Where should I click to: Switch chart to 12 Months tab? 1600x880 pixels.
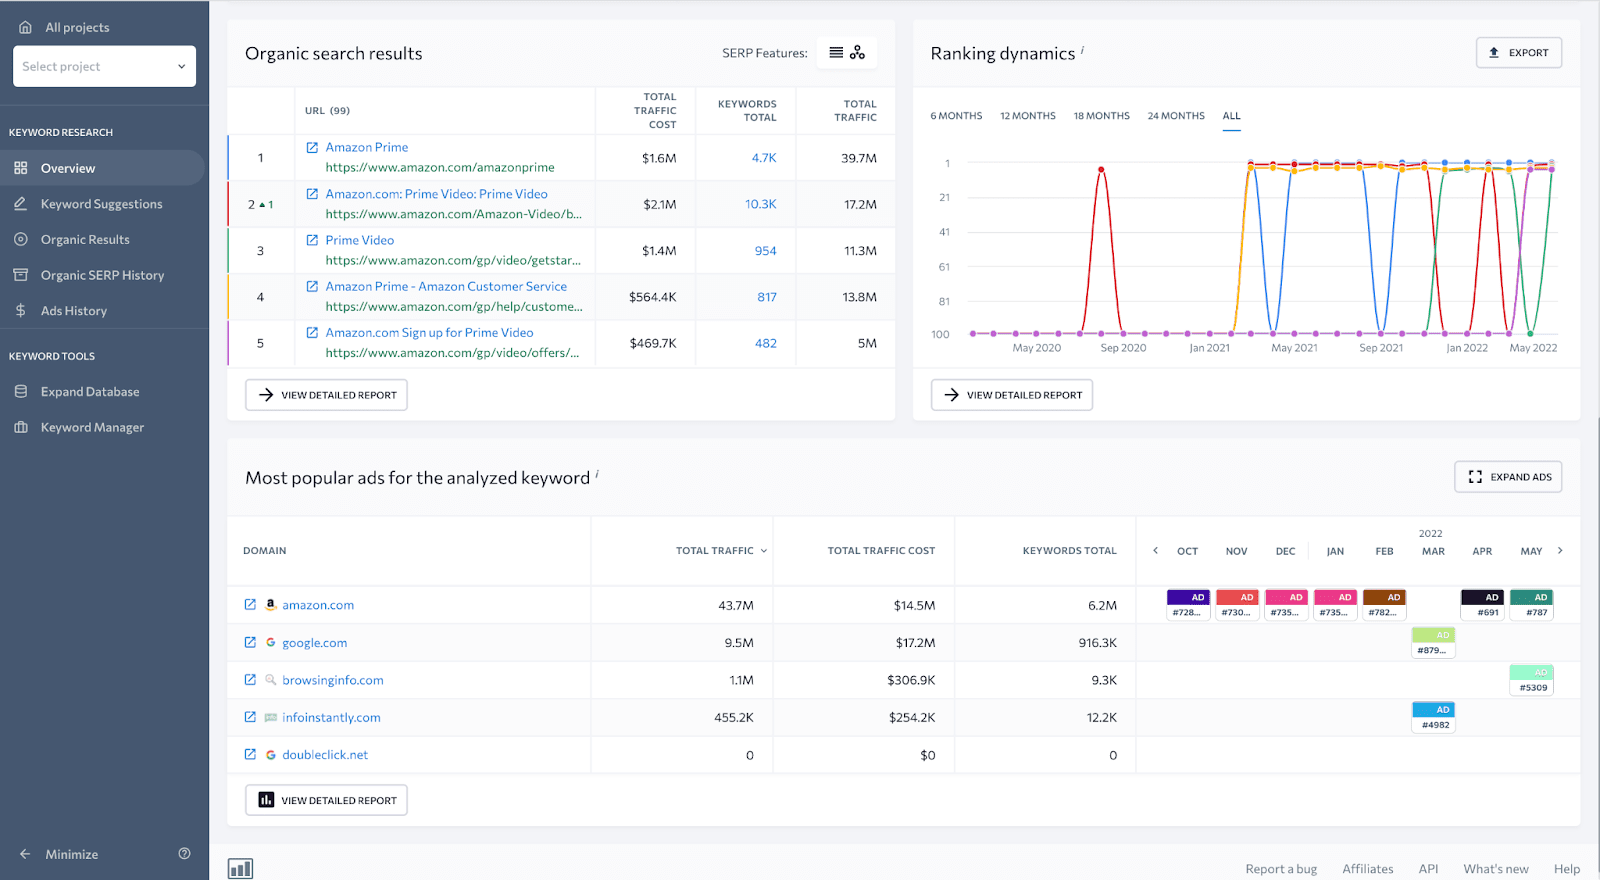point(1028,116)
